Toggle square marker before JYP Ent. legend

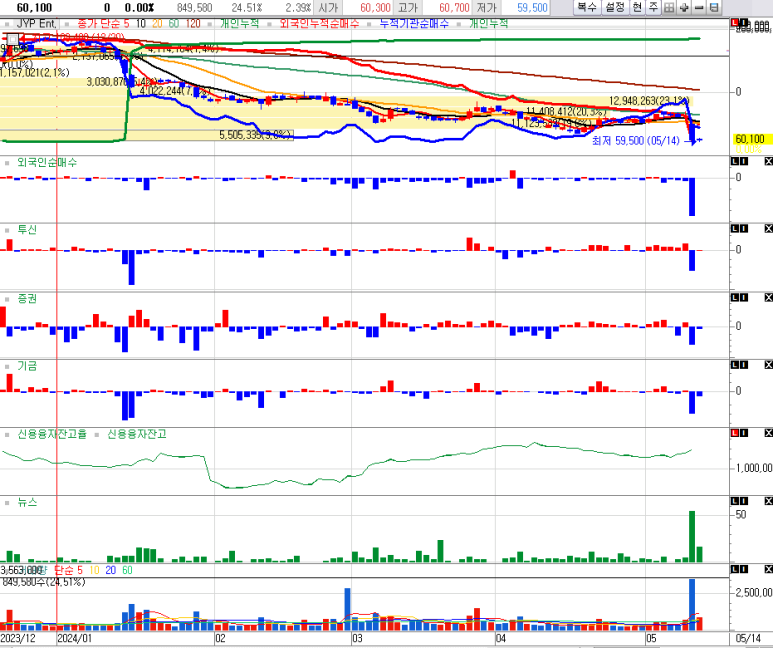7,24
